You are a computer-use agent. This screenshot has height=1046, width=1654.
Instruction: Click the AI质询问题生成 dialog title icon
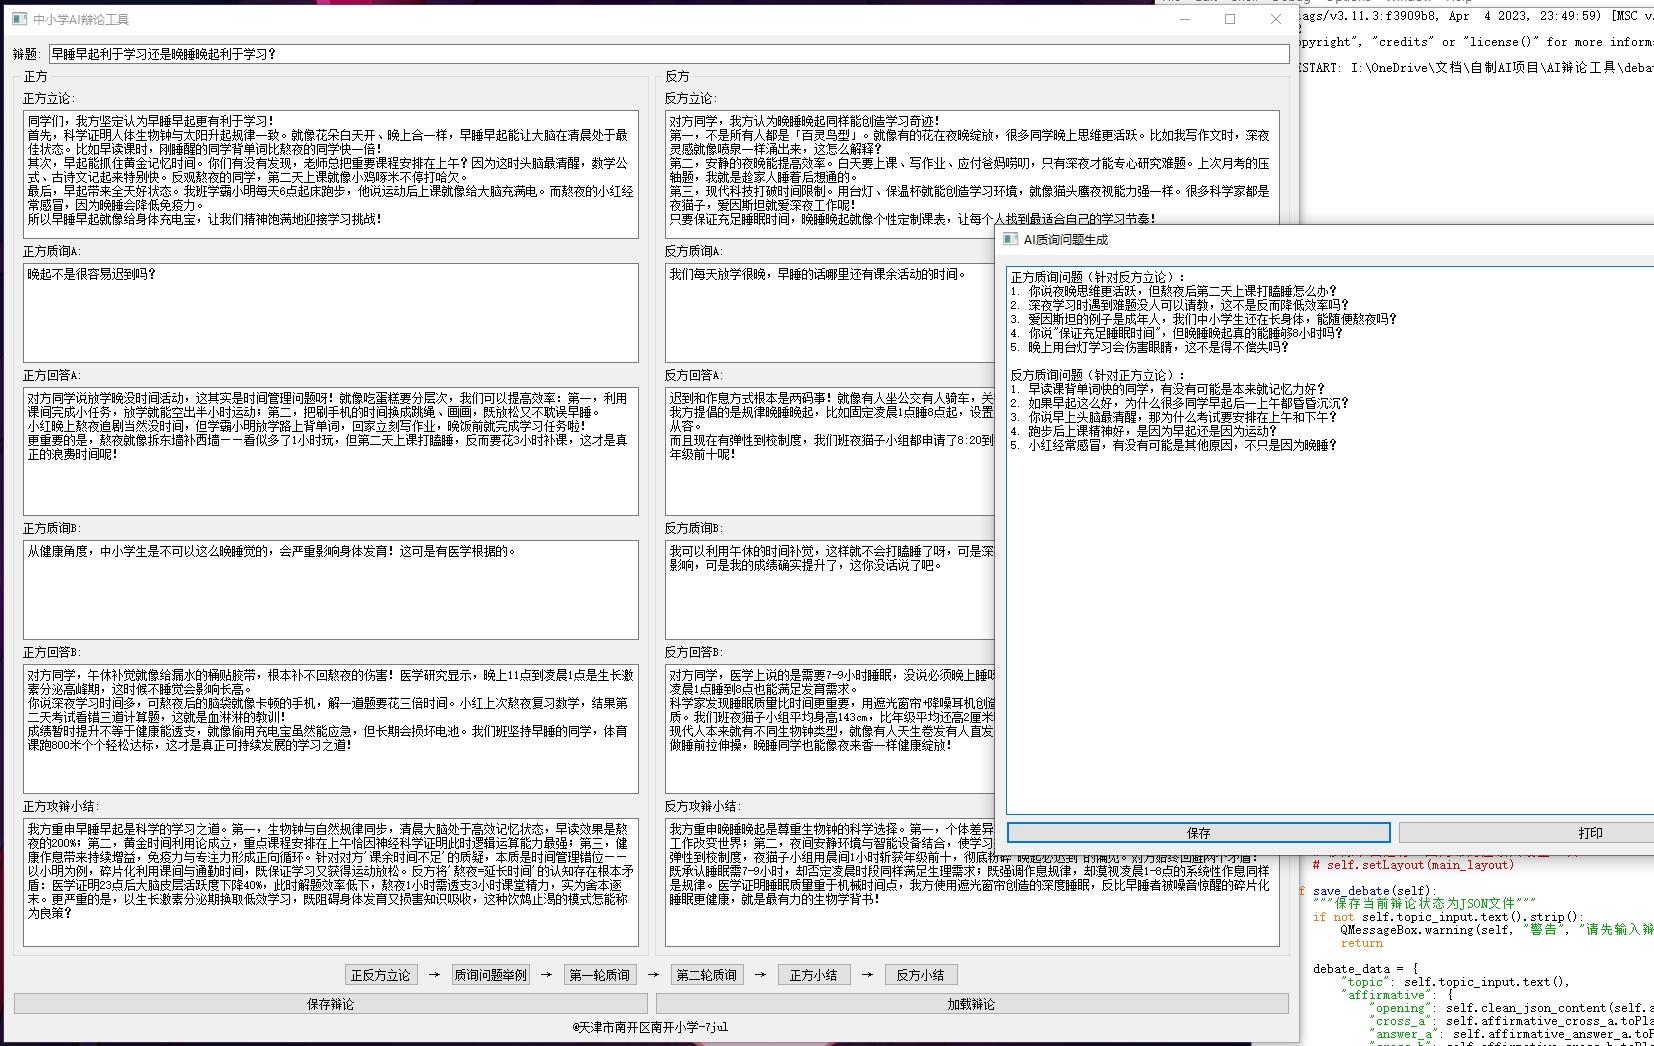[x=1010, y=240]
